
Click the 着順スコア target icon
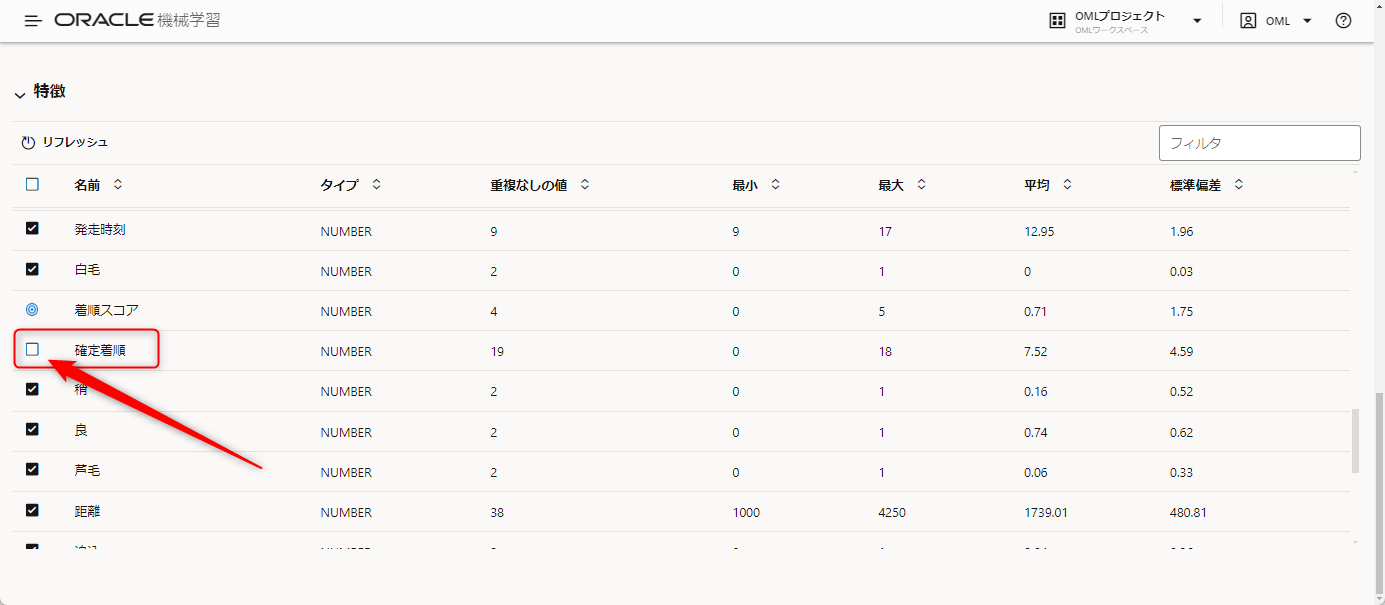32,309
